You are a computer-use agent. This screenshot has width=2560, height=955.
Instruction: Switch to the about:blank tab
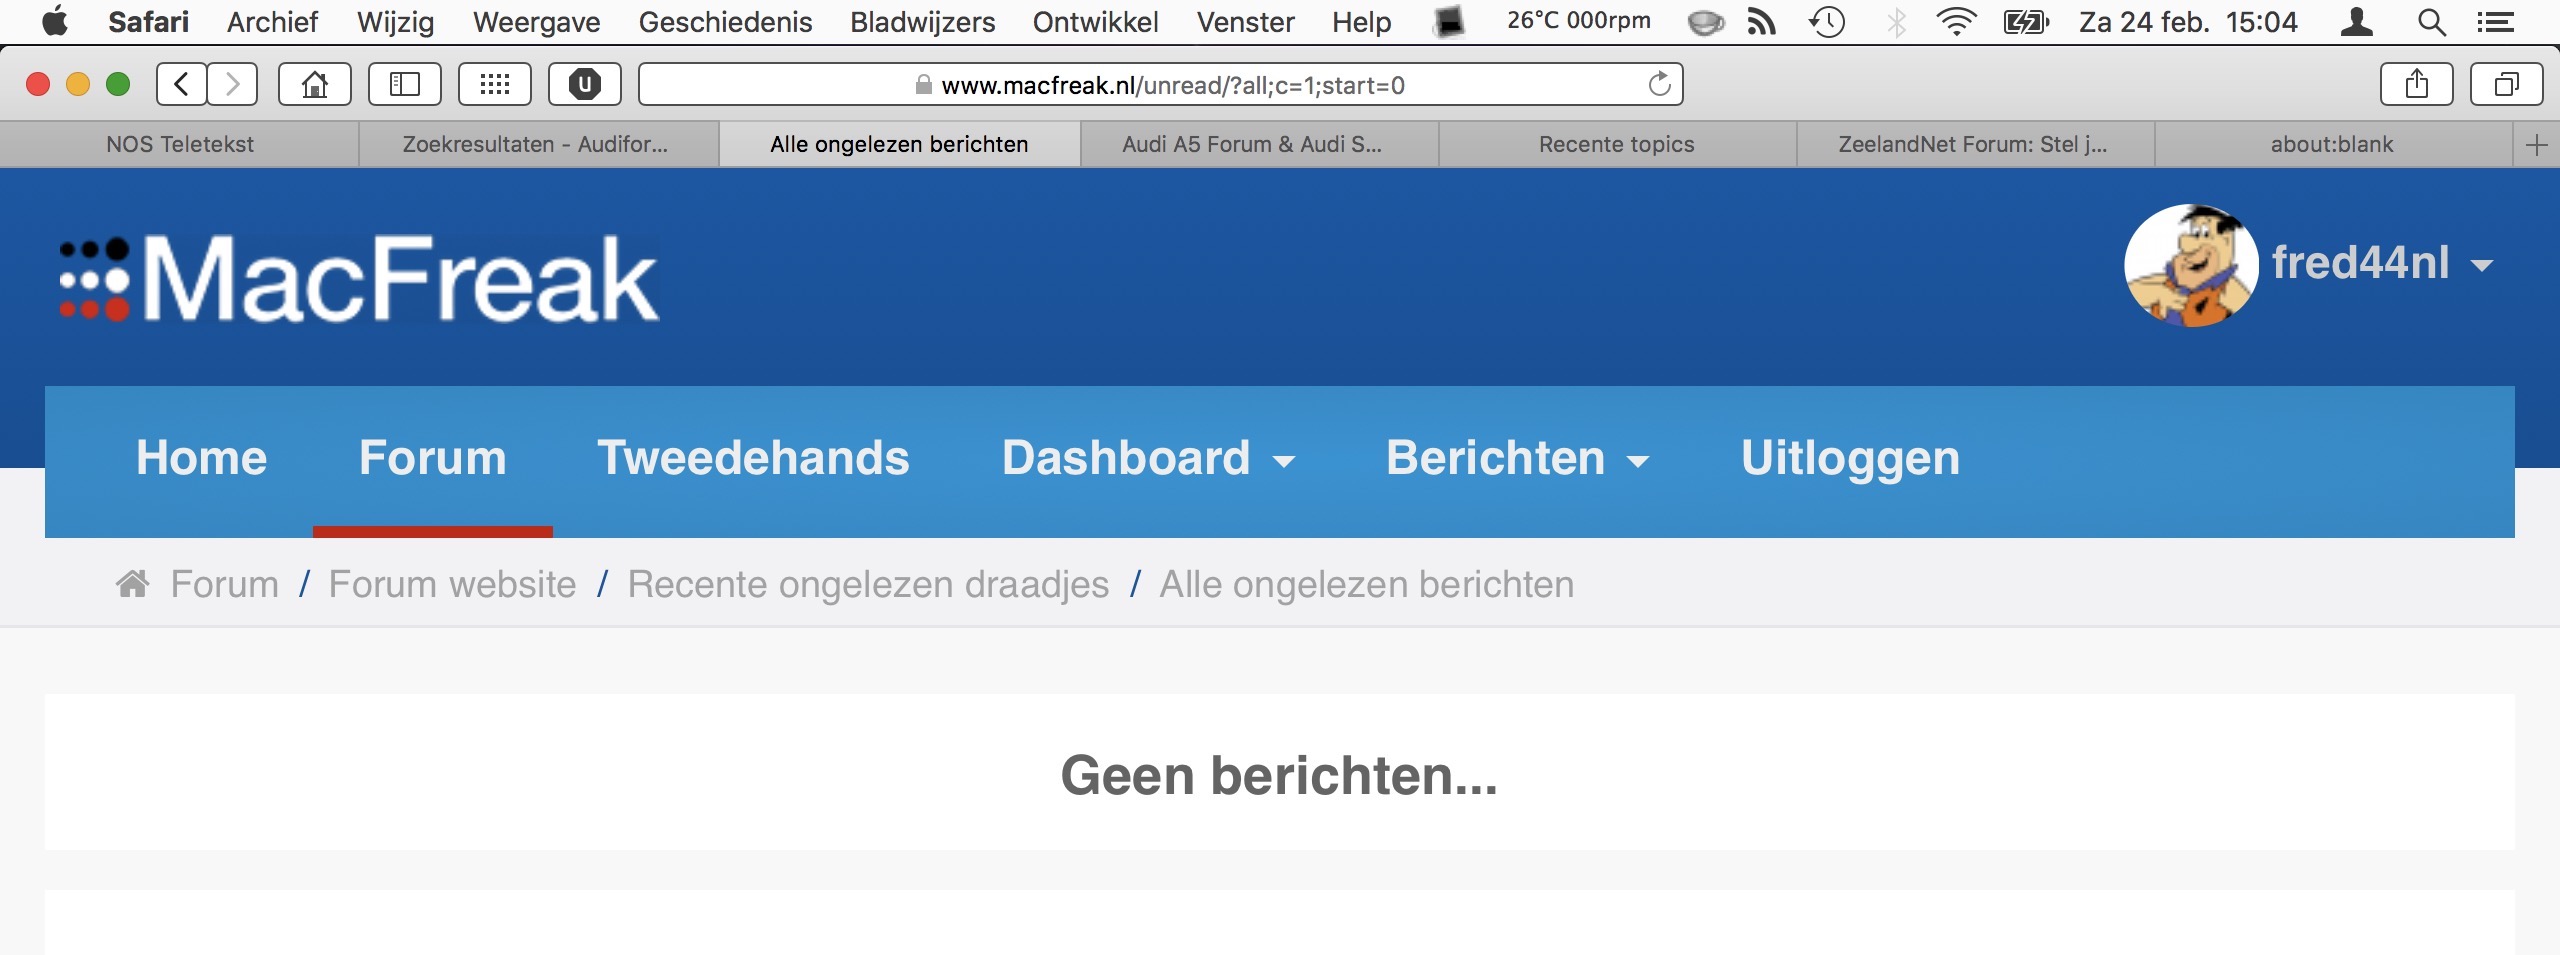[2332, 144]
